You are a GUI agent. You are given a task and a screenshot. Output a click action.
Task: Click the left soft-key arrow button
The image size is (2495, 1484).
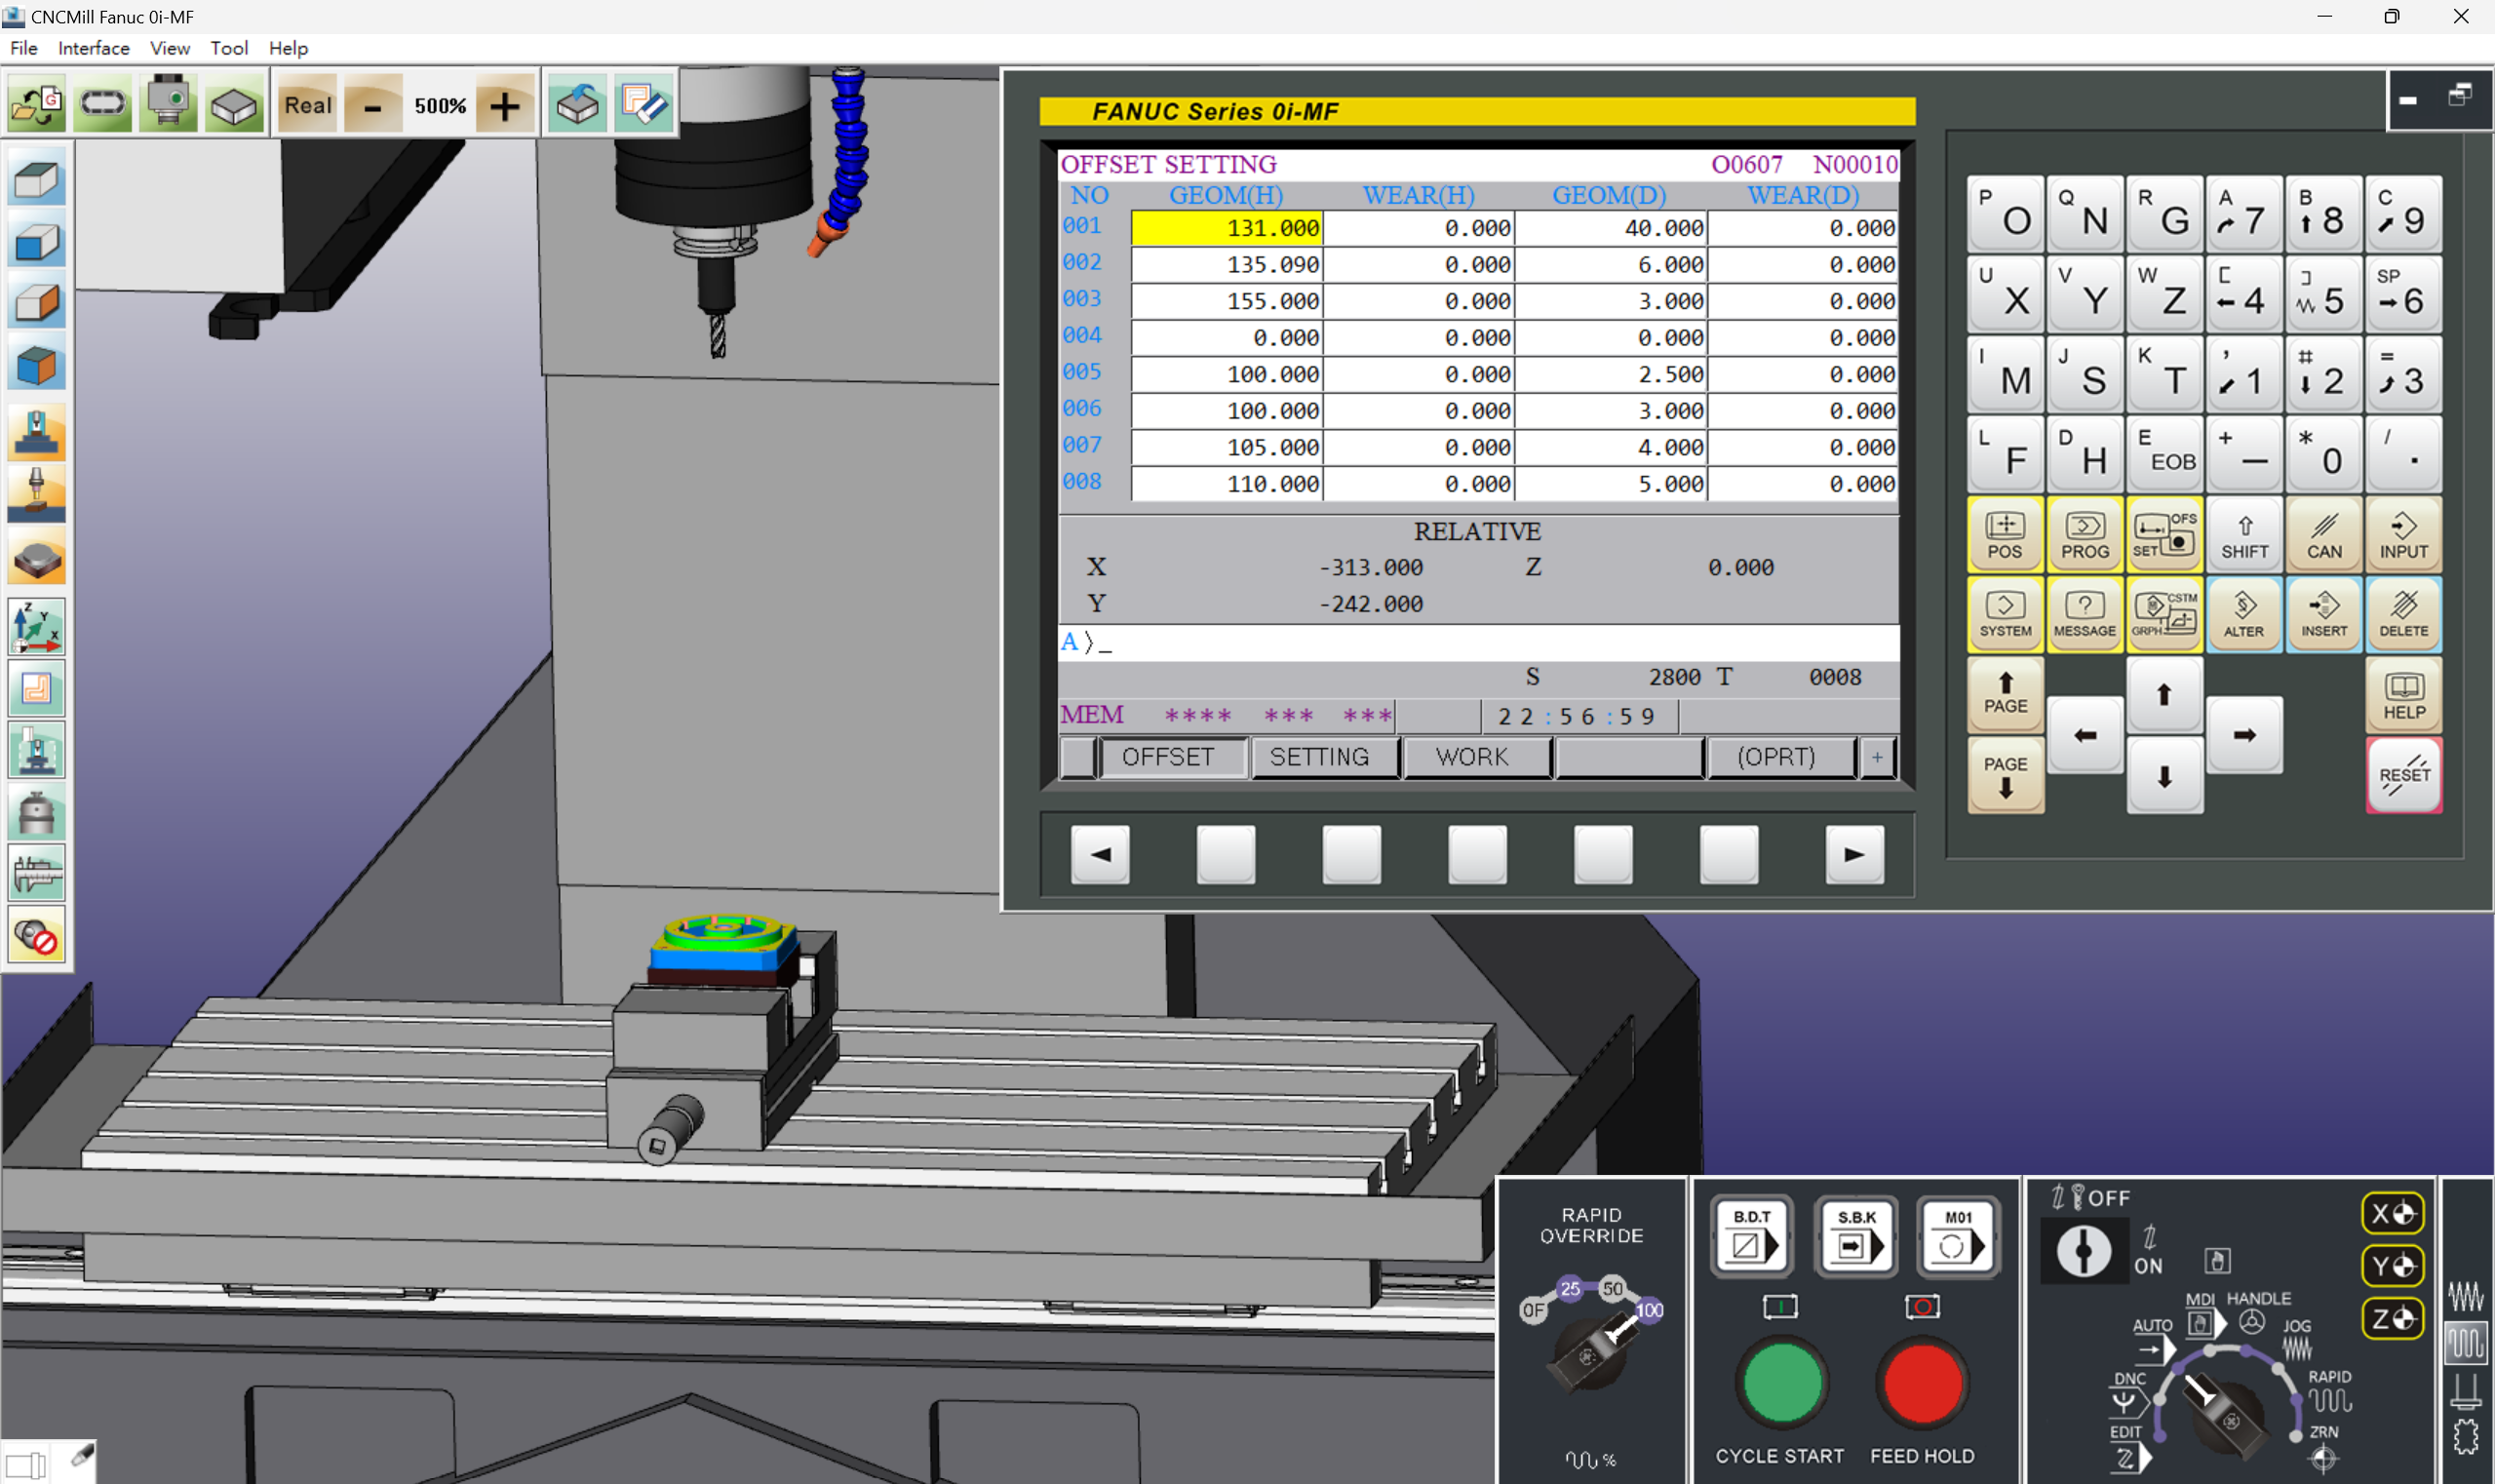tap(1100, 854)
